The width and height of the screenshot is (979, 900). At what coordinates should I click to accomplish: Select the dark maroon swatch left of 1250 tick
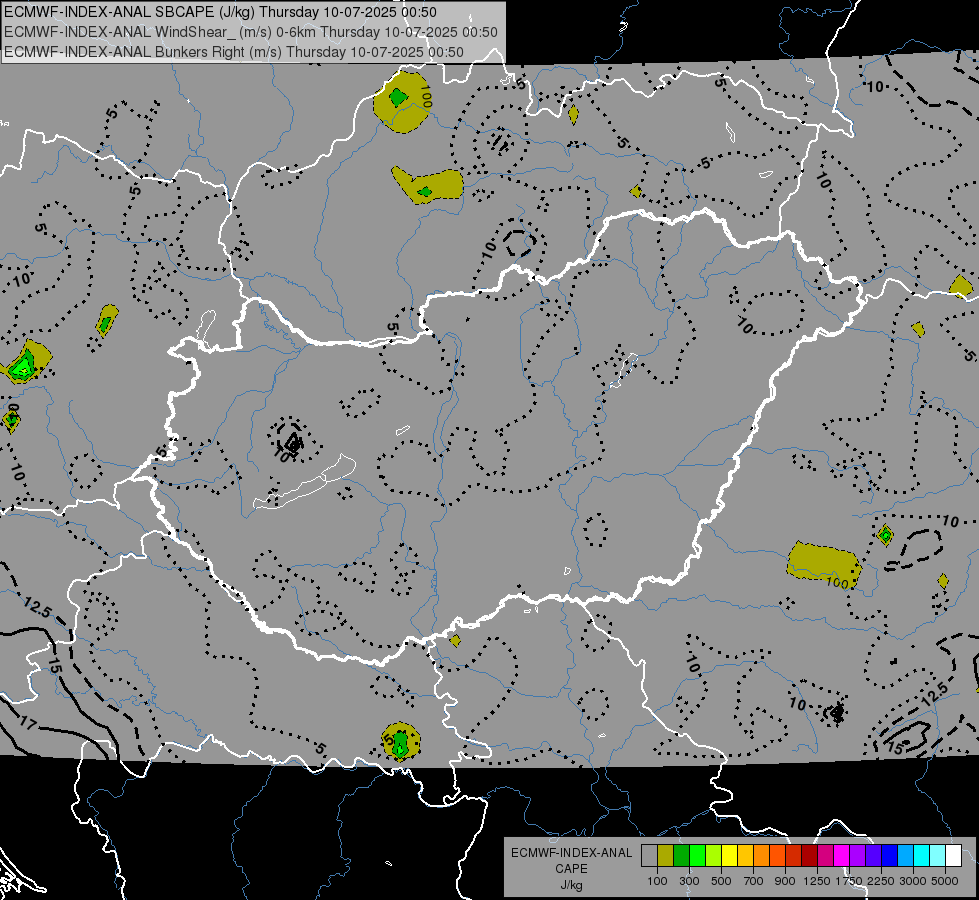pyautogui.click(x=810, y=855)
